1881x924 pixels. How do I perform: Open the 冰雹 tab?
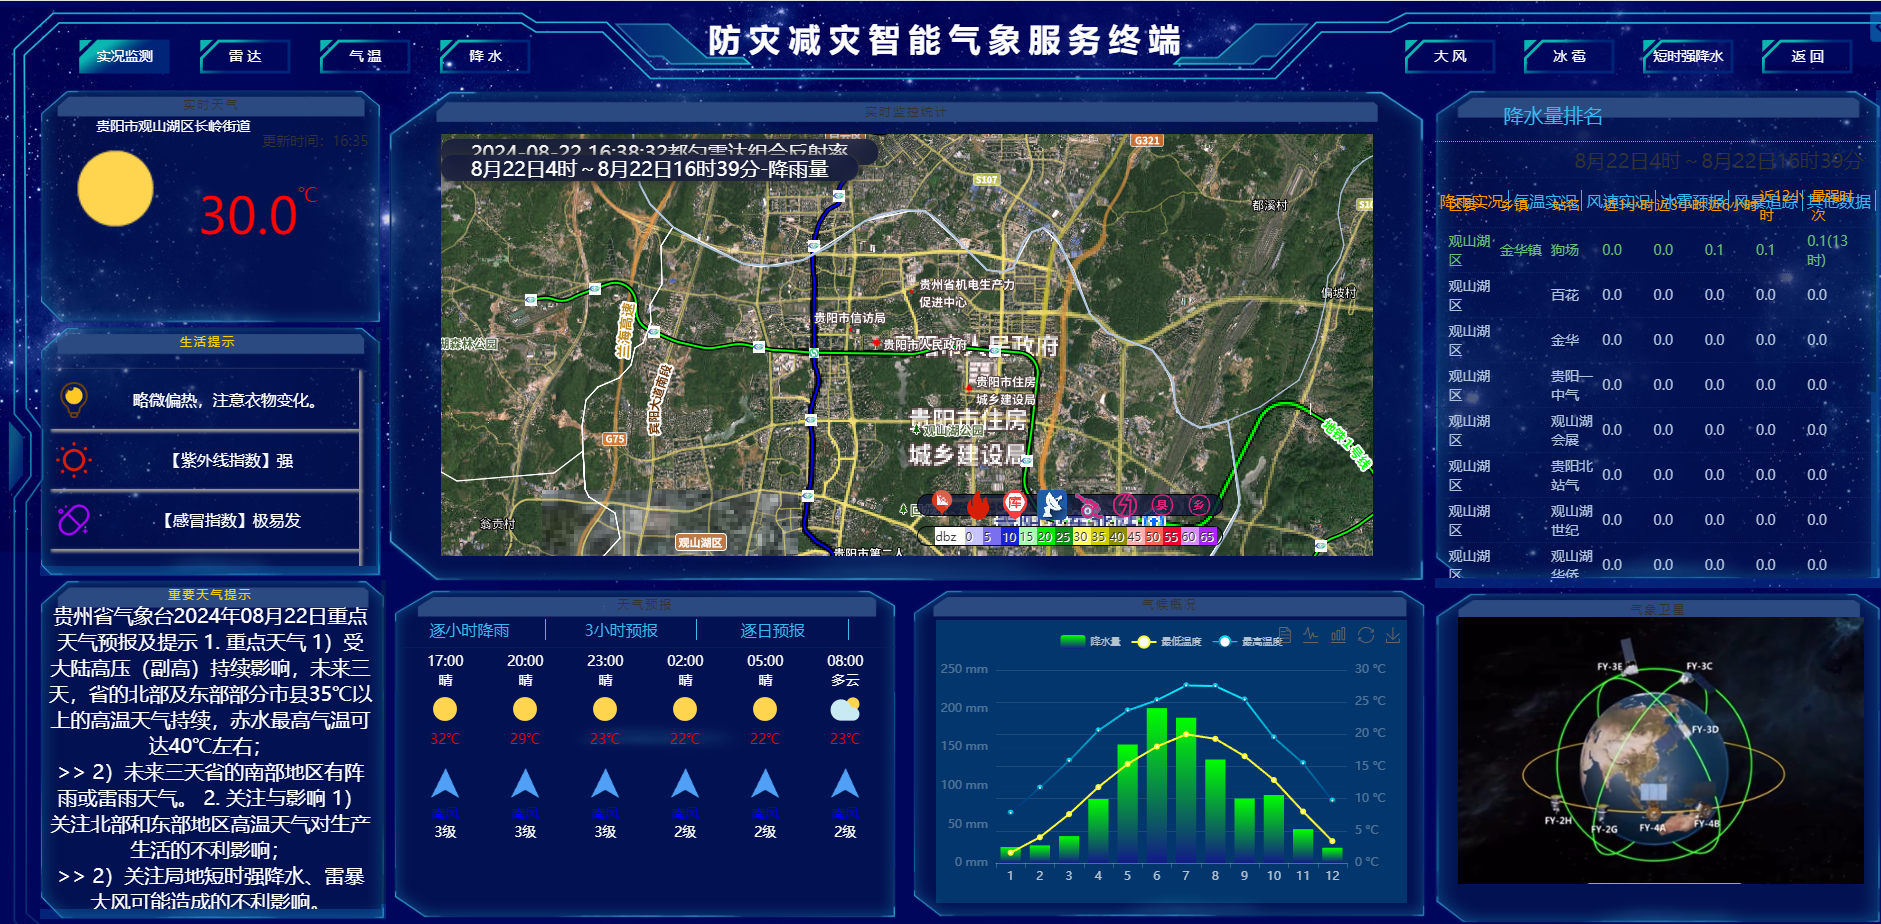coord(1569,56)
